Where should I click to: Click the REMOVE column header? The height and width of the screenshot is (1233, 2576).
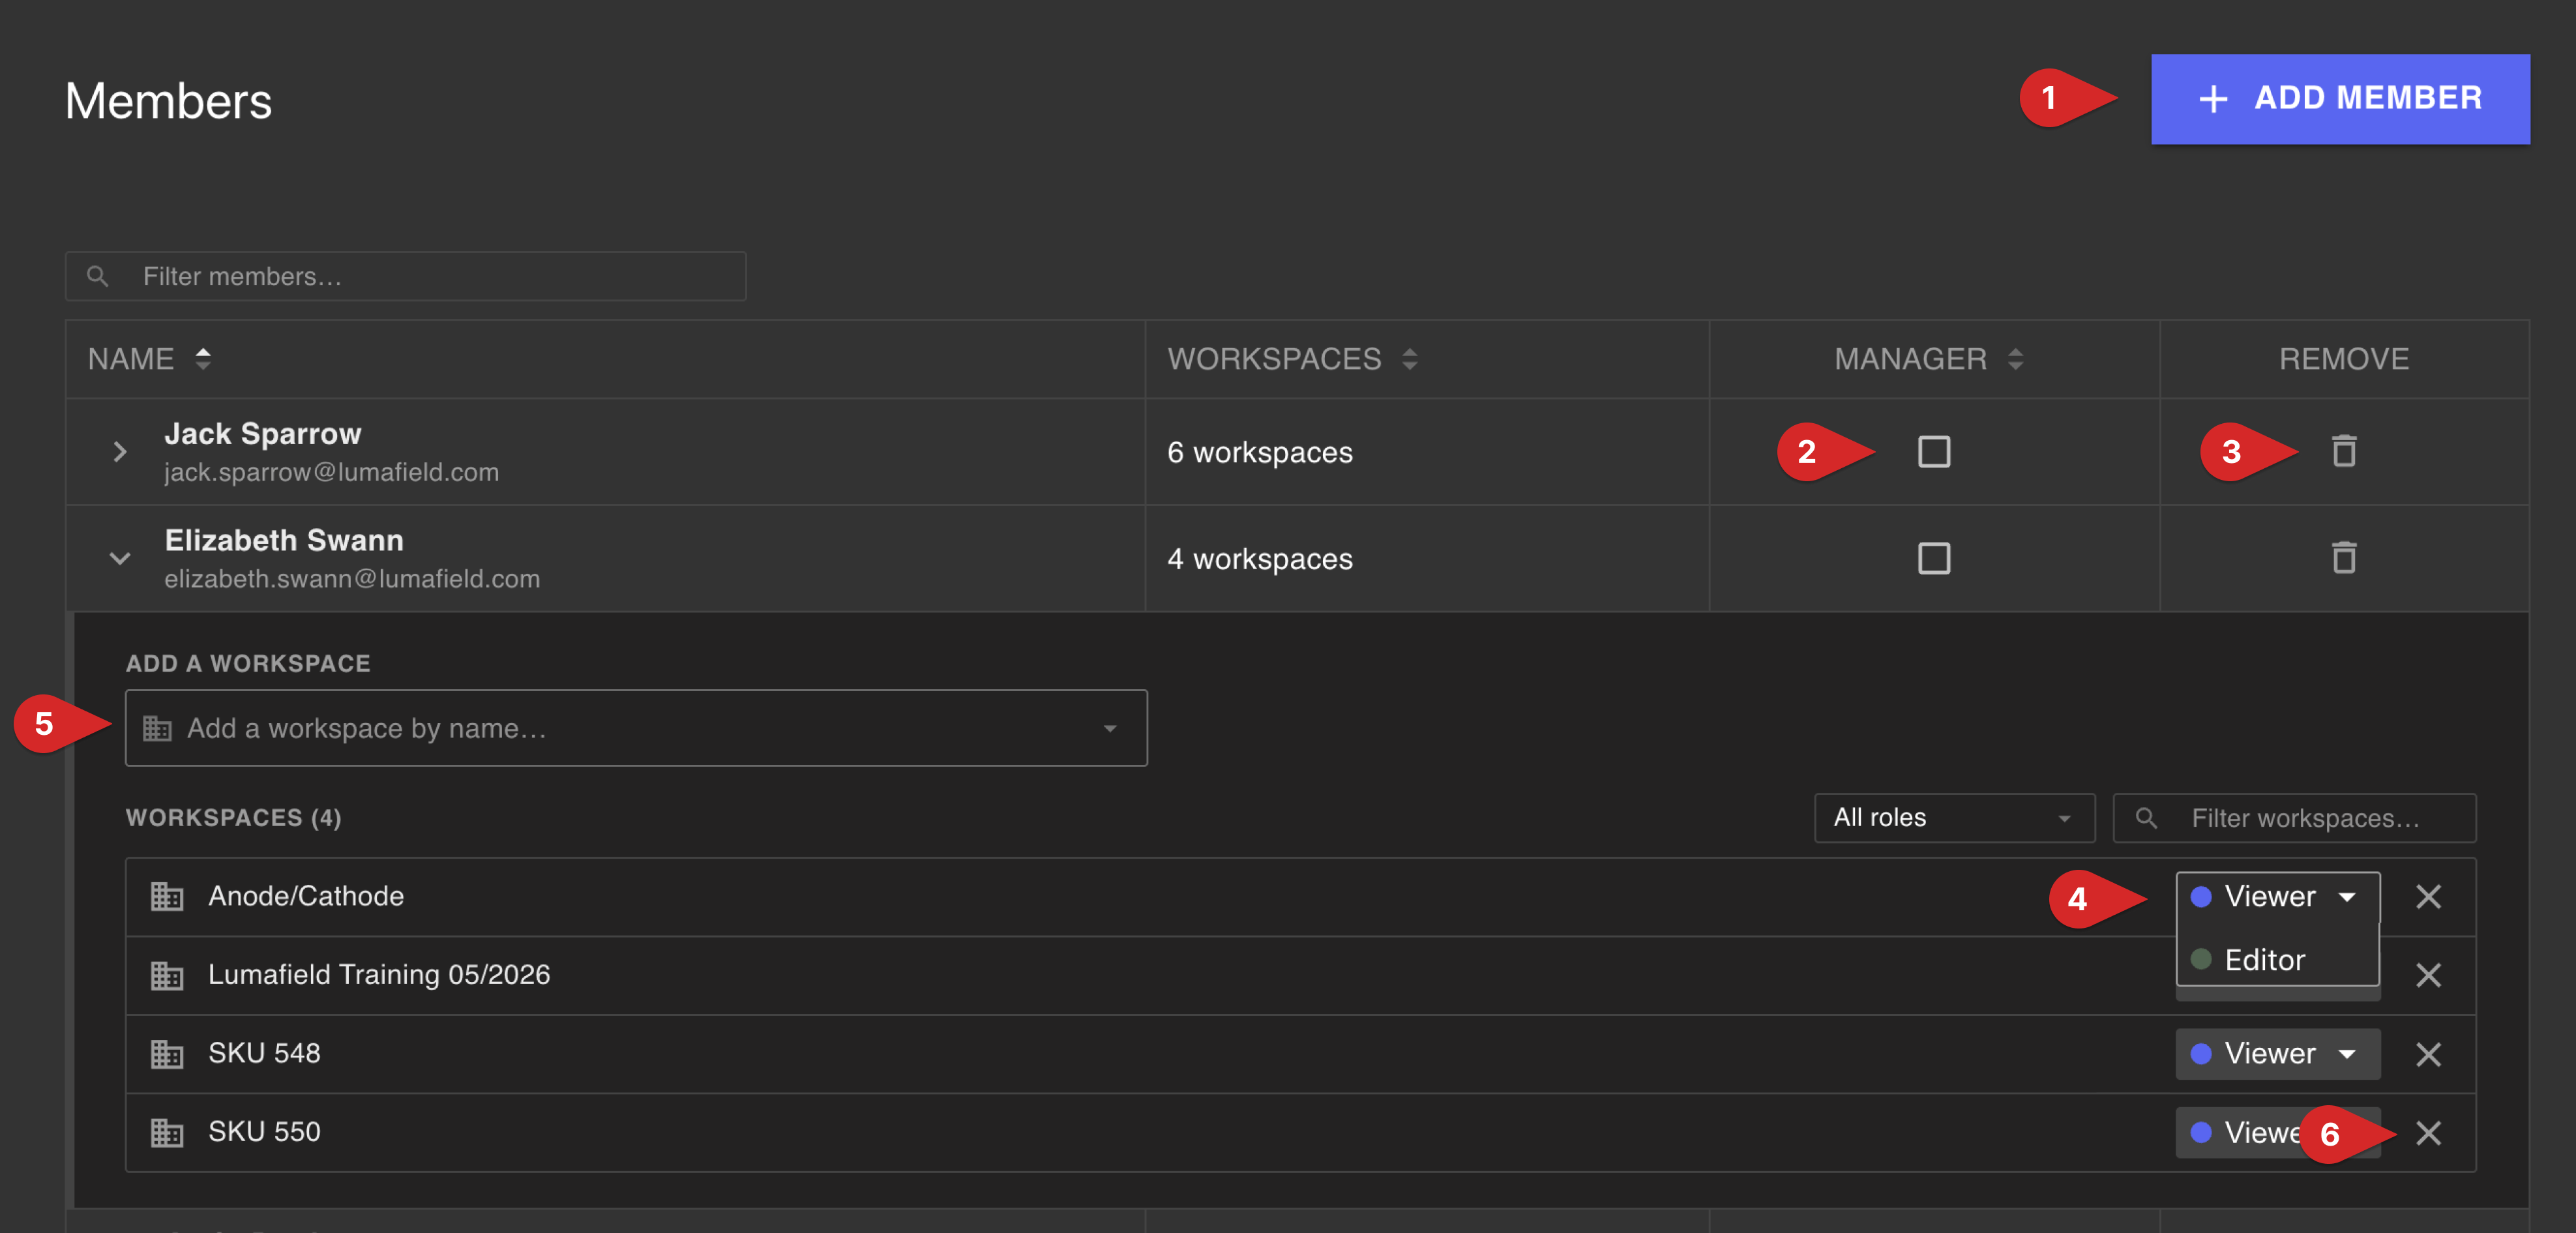point(2344,359)
